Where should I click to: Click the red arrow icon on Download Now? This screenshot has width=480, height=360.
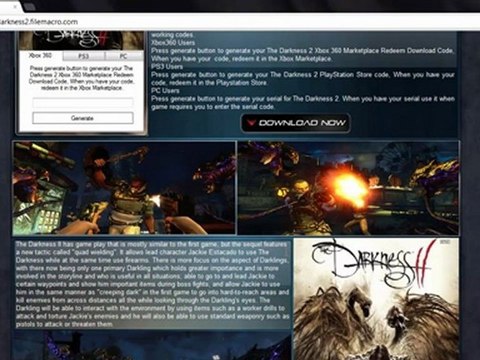coord(252,123)
